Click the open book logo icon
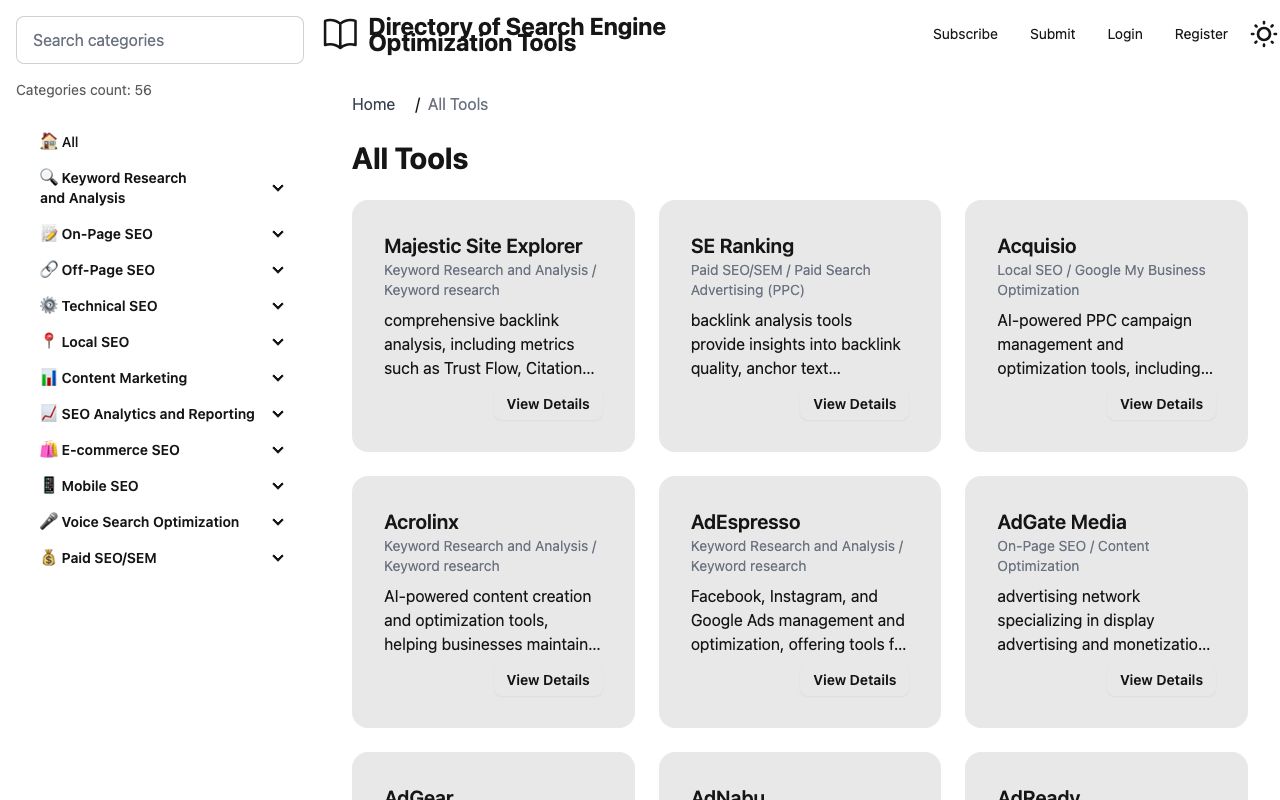The height and width of the screenshot is (800, 1280). click(340, 34)
